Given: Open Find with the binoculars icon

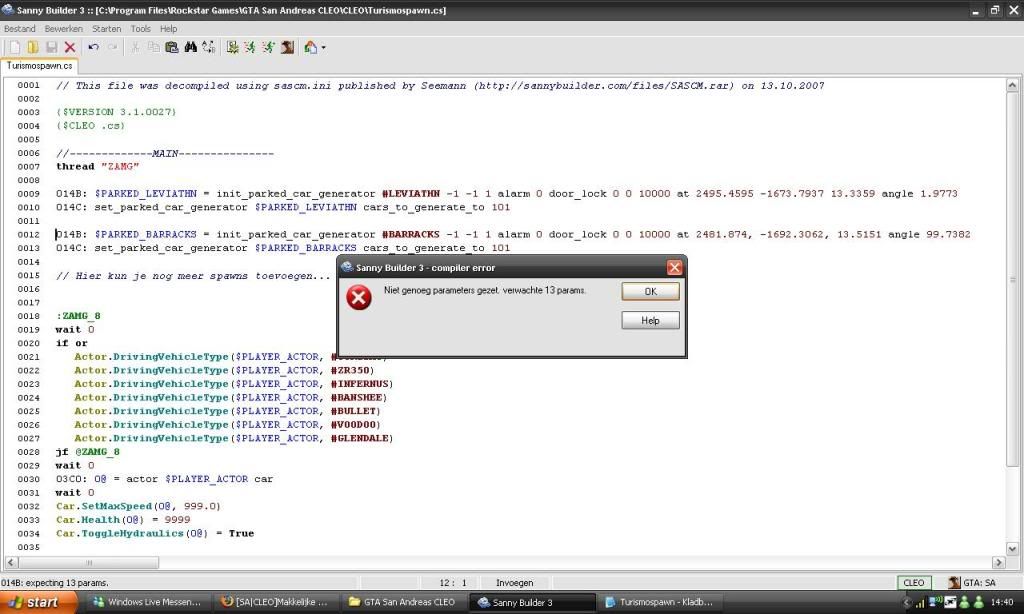Looking at the screenshot, I should click(191, 47).
